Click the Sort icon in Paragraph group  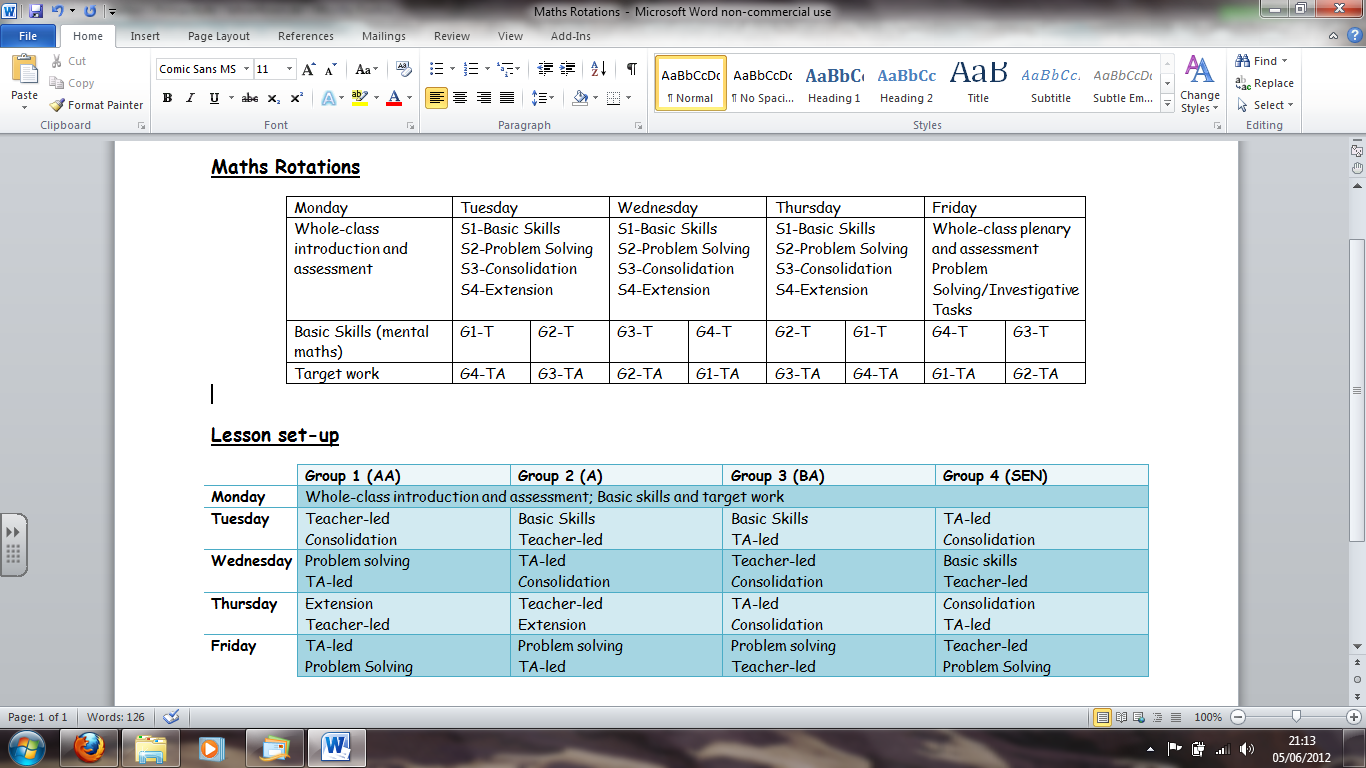point(598,69)
